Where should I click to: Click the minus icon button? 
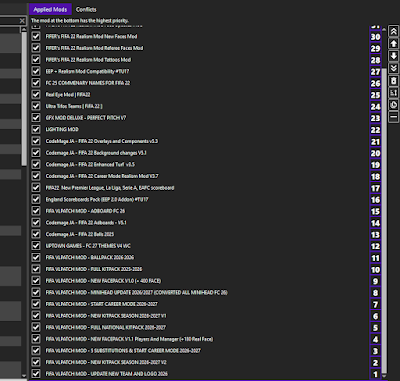coord(394,117)
